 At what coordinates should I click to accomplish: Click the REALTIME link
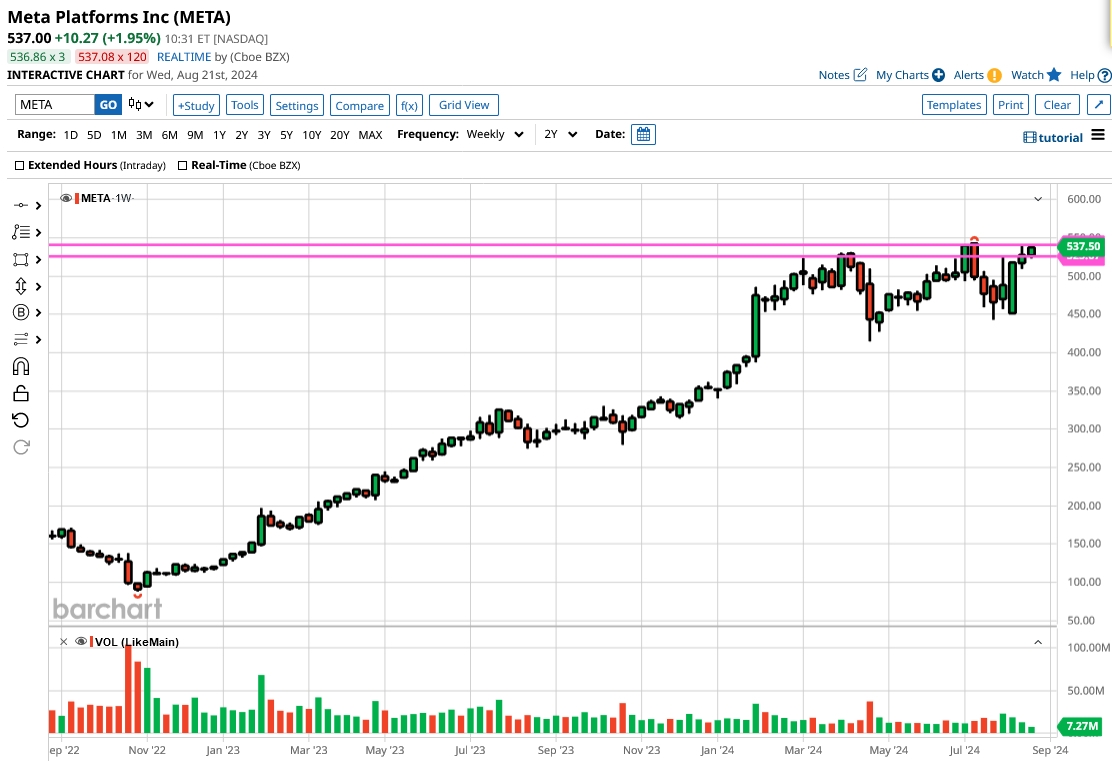click(184, 57)
